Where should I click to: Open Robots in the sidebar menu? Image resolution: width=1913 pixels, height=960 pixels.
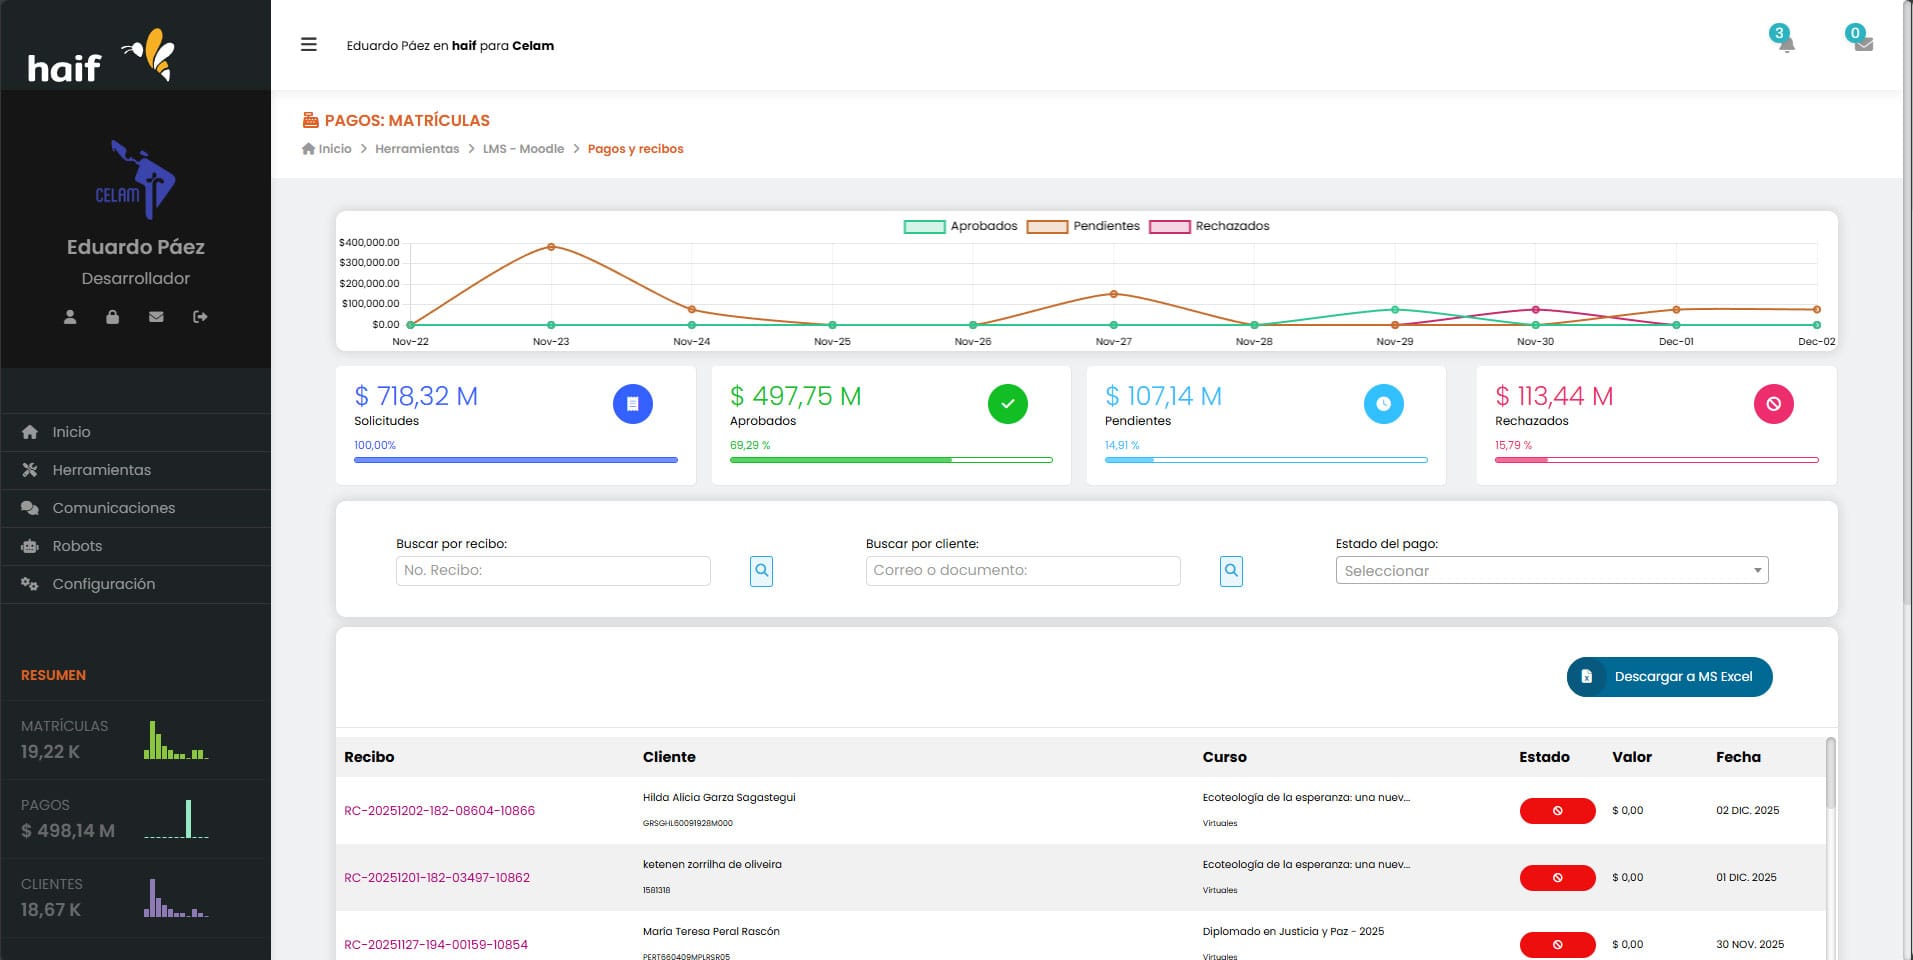point(77,546)
